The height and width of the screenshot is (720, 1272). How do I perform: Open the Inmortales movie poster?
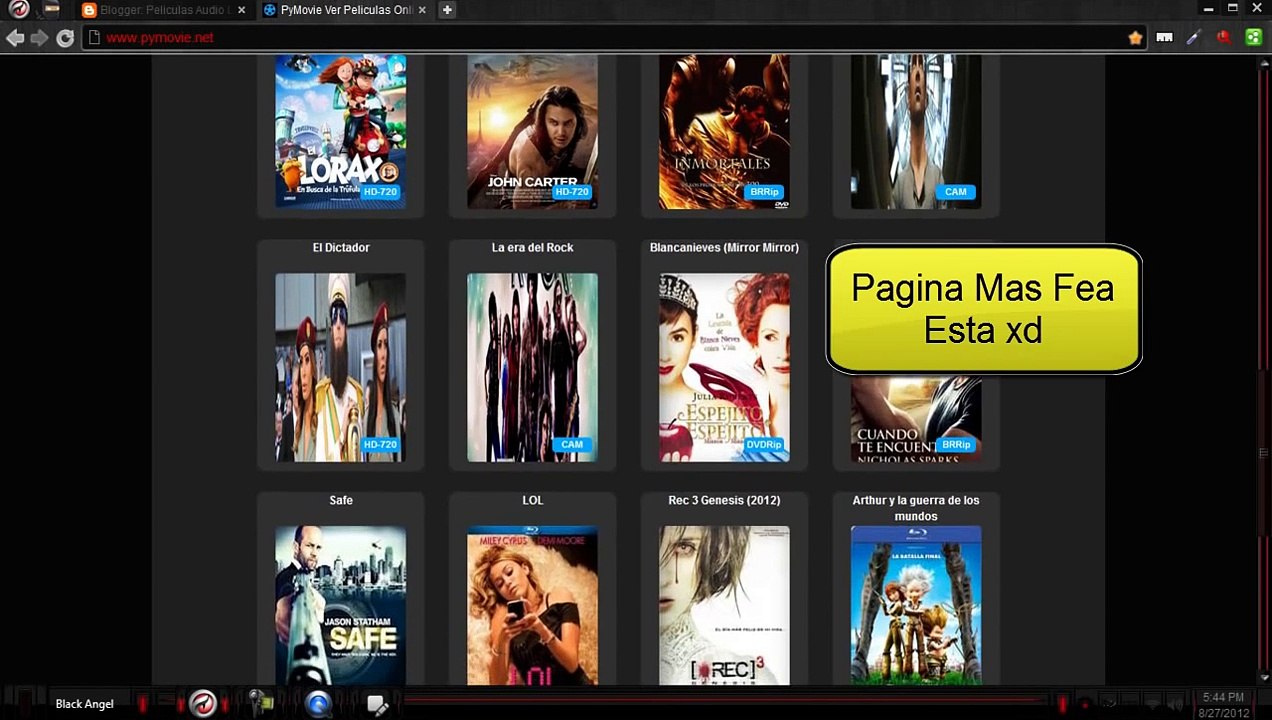point(724,131)
